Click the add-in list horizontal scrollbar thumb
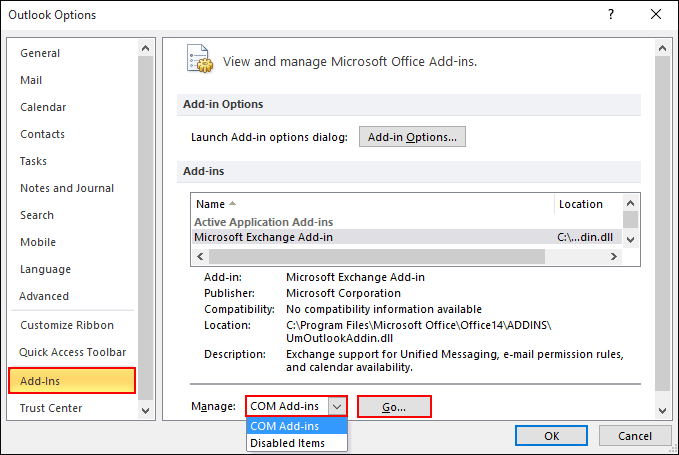 point(377,256)
